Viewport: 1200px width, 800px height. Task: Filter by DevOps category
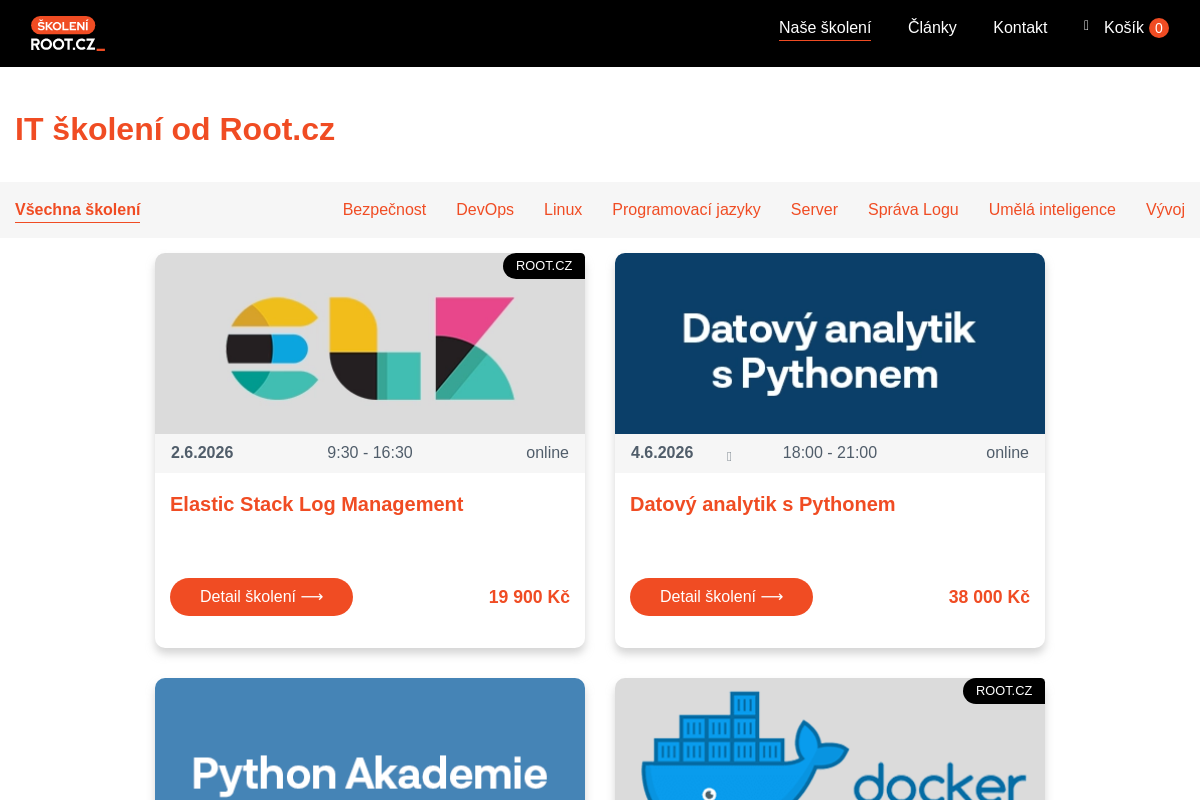pos(485,210)
